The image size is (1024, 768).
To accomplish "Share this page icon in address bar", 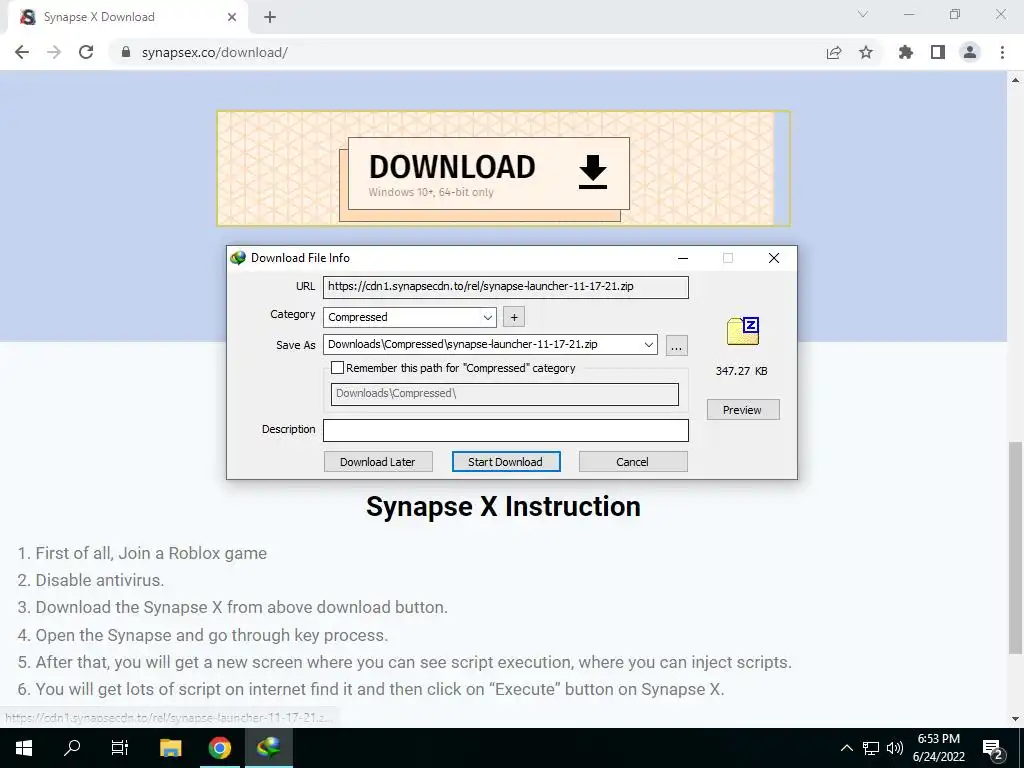I will [x=833, y=52].
